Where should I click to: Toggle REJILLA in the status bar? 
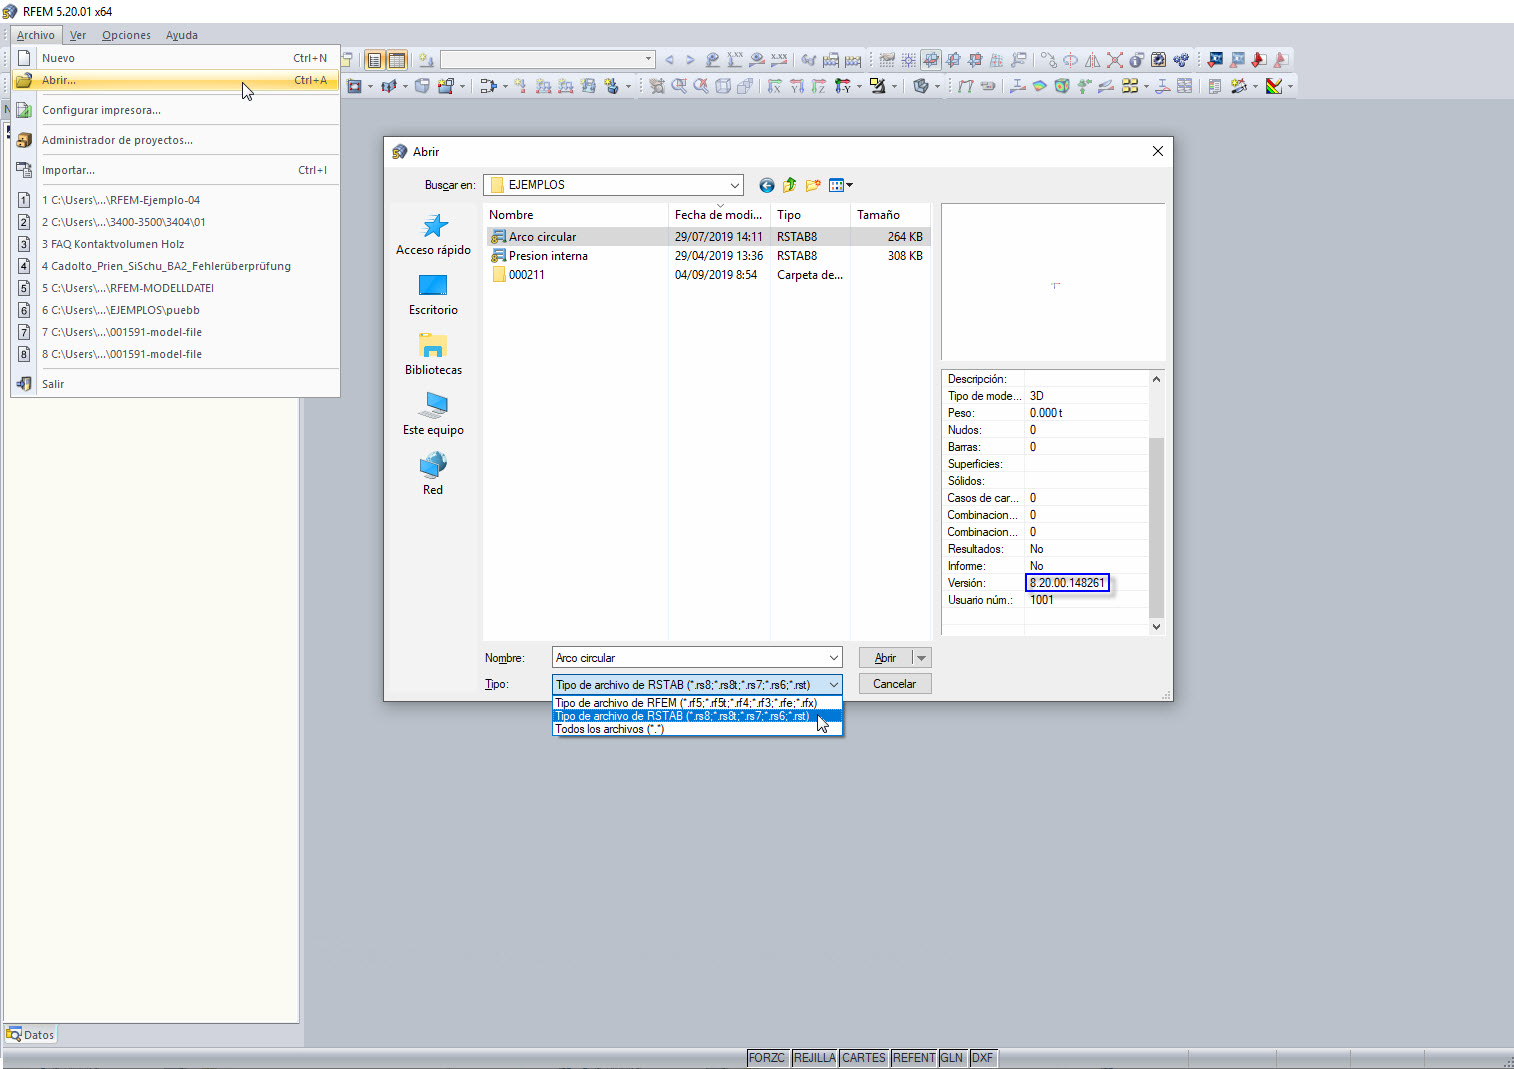(815, 1058)
